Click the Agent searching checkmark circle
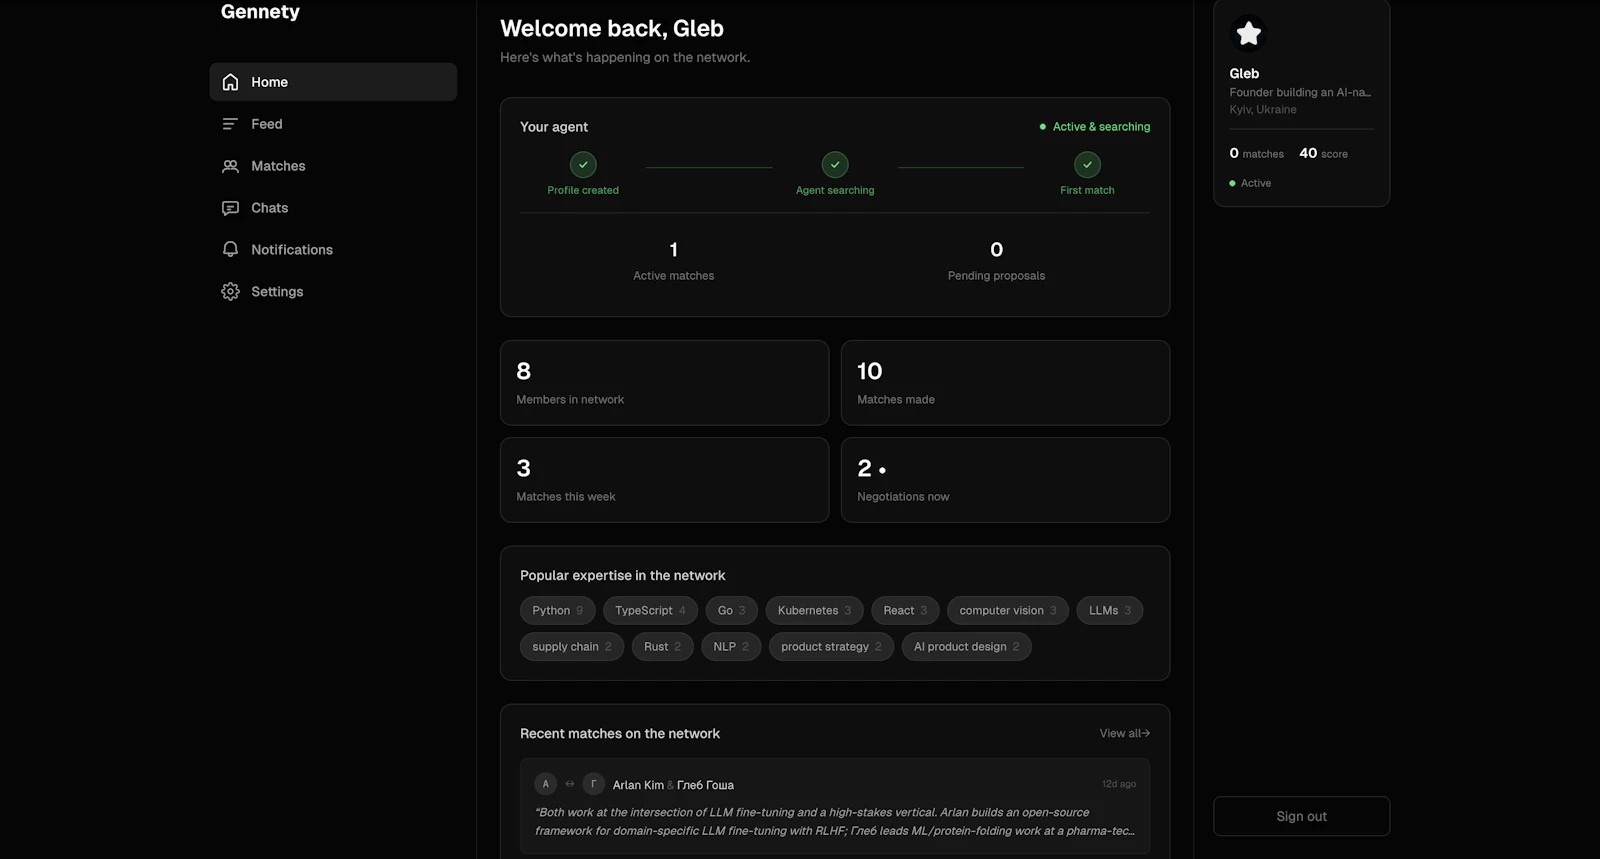This screenshot has width=1600, height=859. (835, 164)
